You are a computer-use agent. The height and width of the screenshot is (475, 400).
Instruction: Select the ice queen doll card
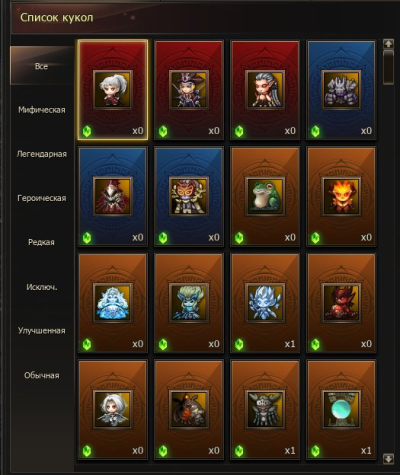point(113,303)
